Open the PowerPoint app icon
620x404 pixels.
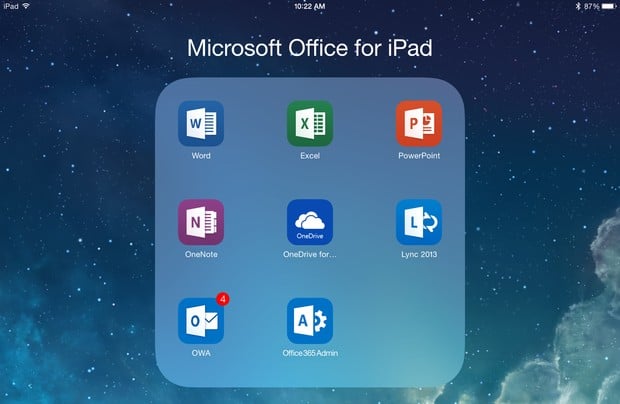[419, 123]
